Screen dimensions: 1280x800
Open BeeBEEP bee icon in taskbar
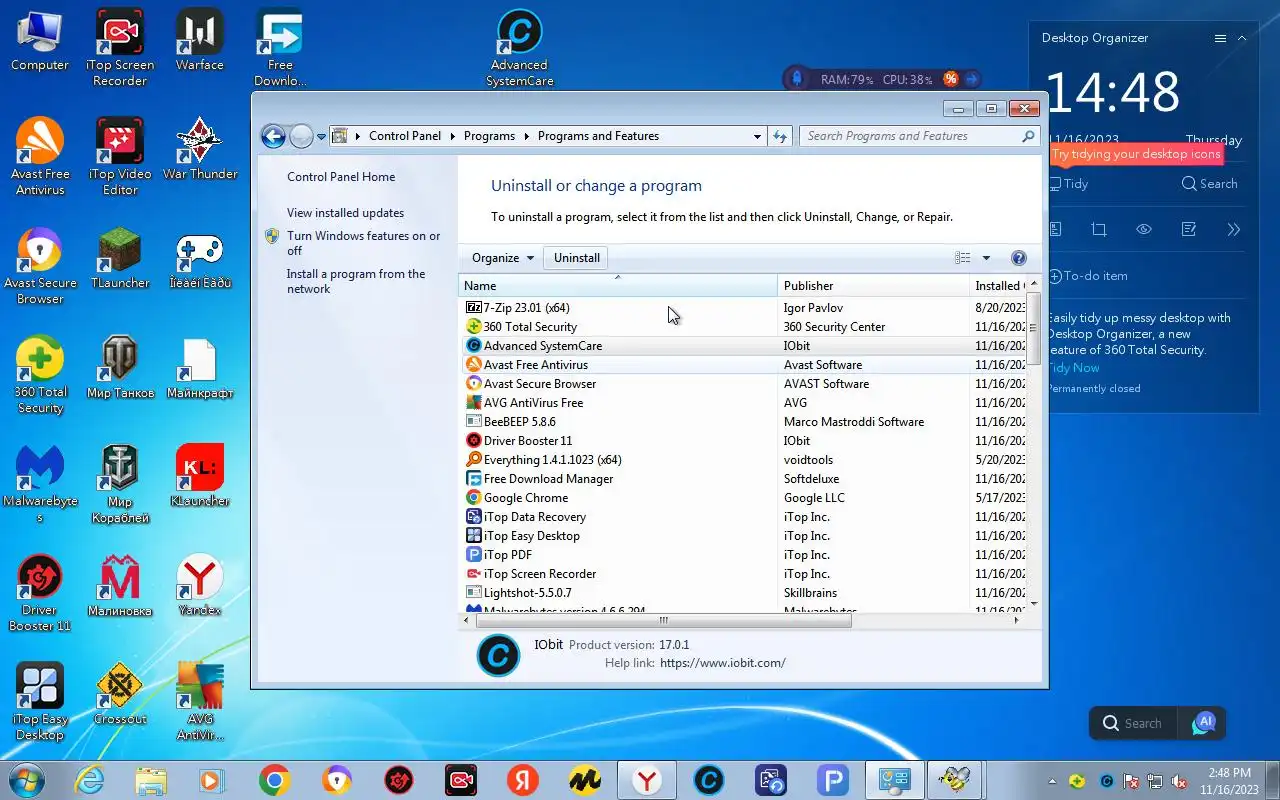tap(955, 780)
